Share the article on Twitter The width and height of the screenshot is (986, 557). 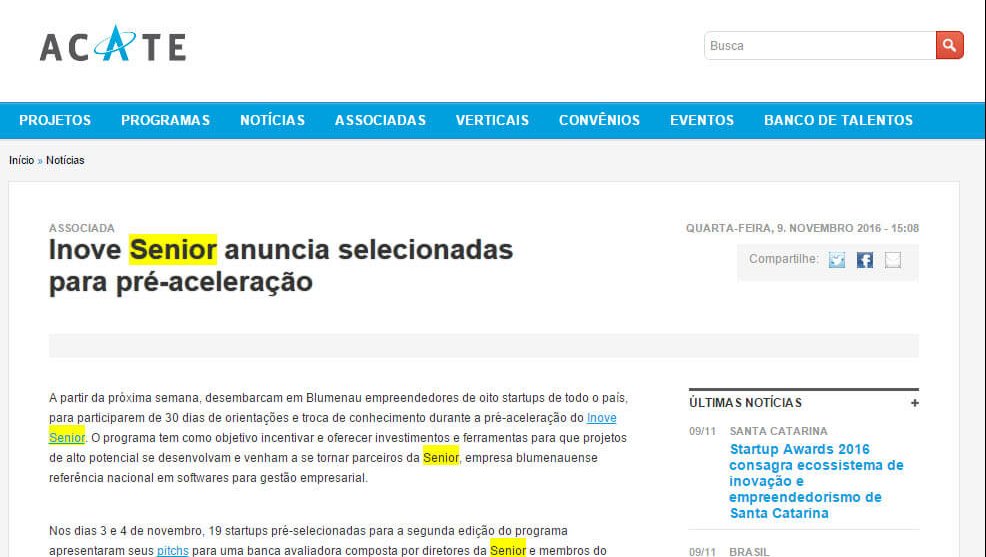coord(836,260)
